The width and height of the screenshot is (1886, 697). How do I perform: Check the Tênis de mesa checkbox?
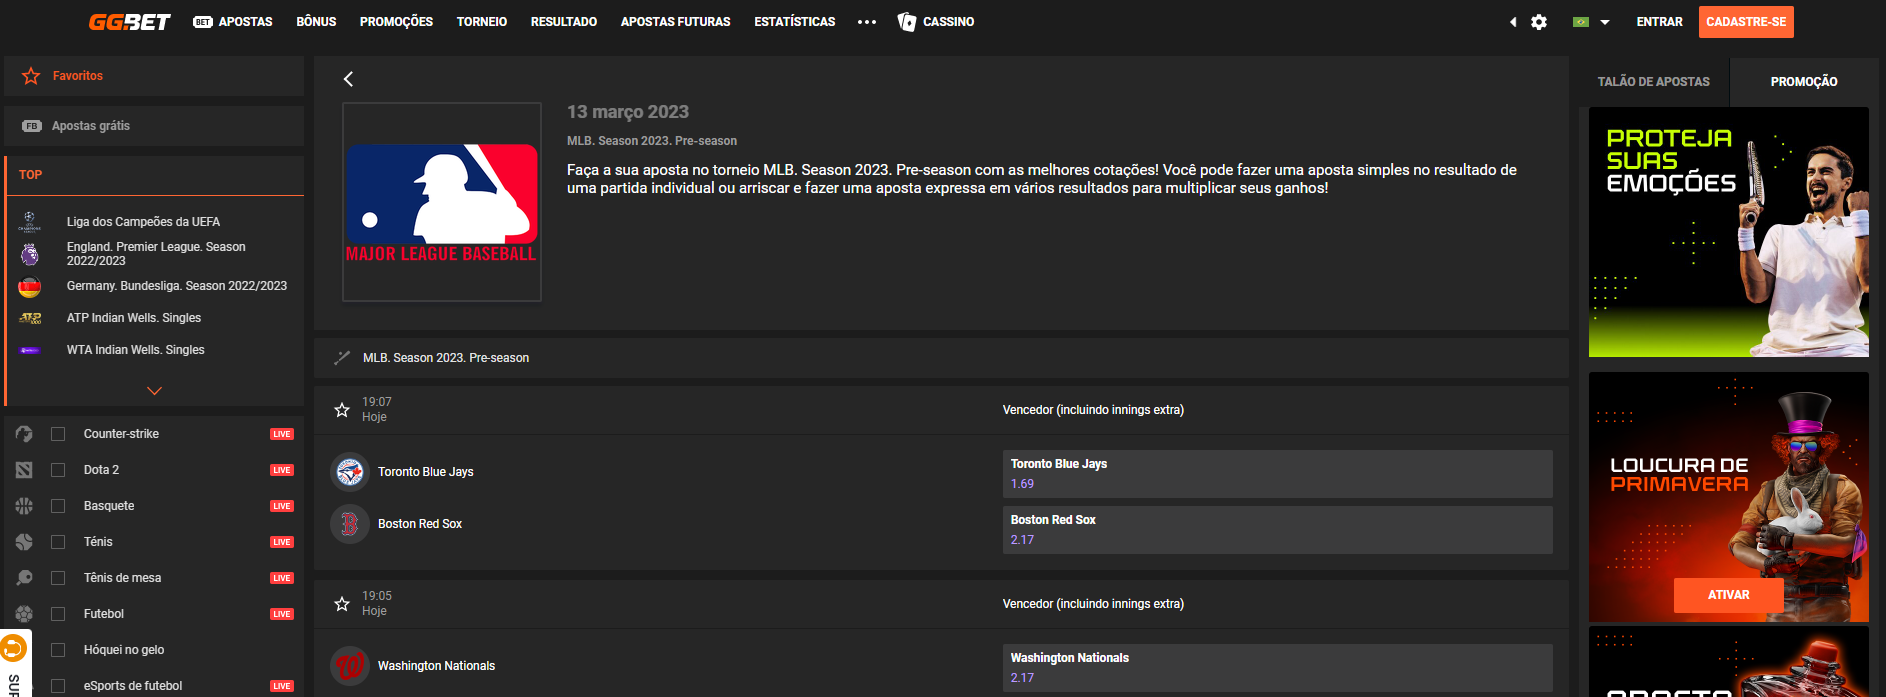point(58,578)
